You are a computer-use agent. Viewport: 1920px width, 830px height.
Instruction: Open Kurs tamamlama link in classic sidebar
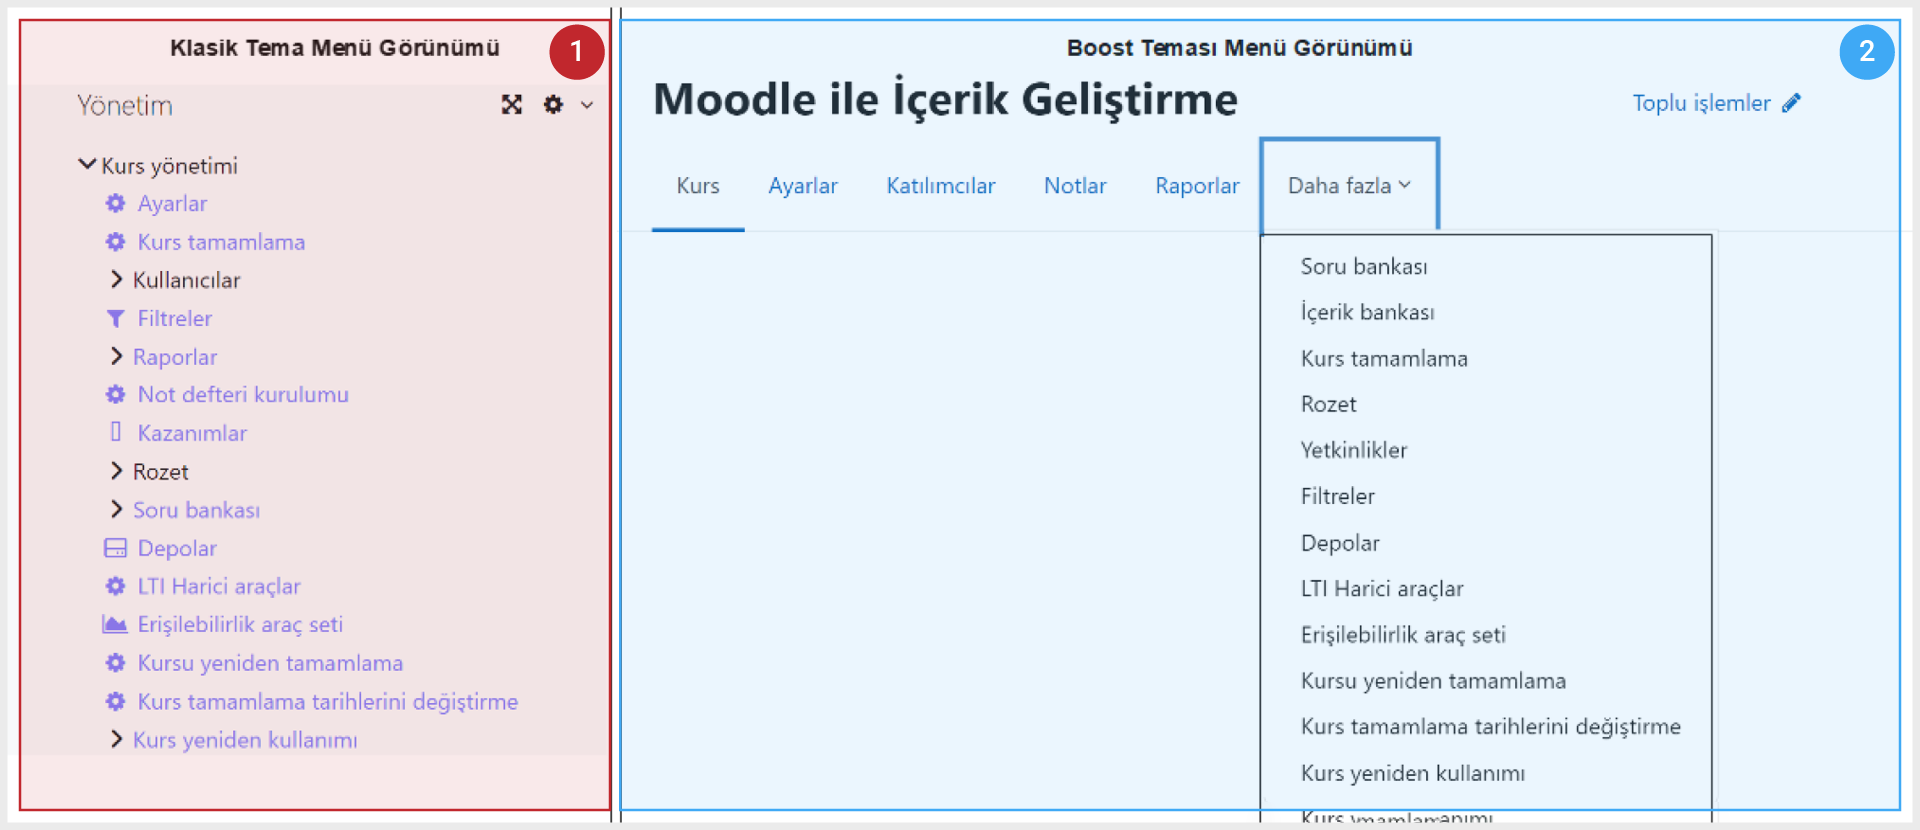point(221,242)
